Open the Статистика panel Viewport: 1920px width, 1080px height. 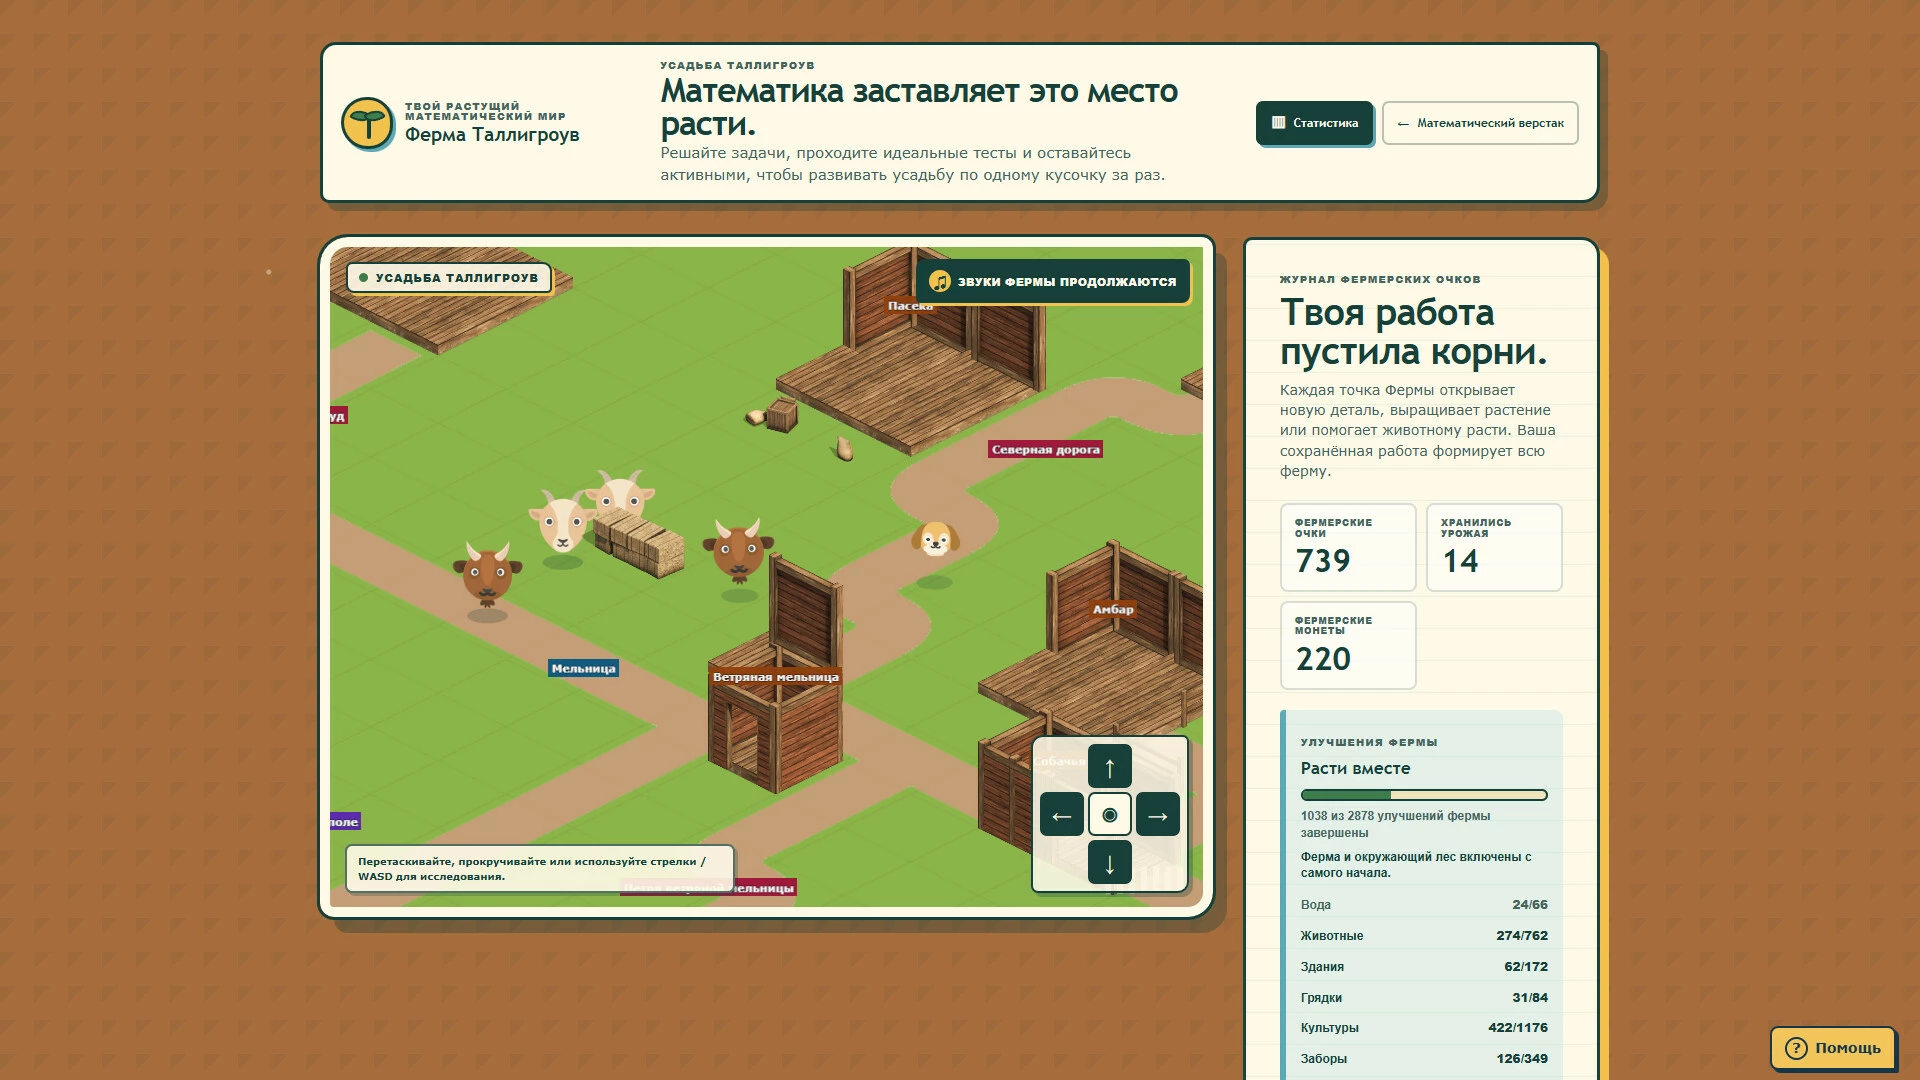pyautogui.click(x=1314, y=123)
